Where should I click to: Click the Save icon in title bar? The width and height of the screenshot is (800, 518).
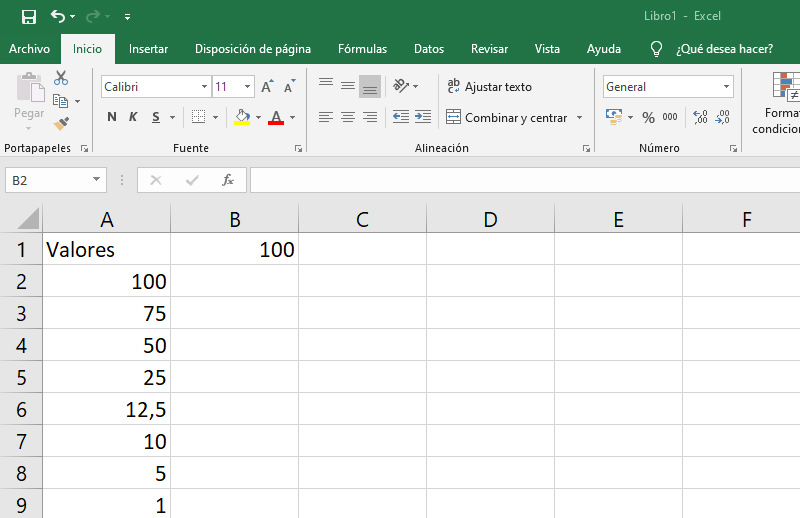[x=28, y=16]
